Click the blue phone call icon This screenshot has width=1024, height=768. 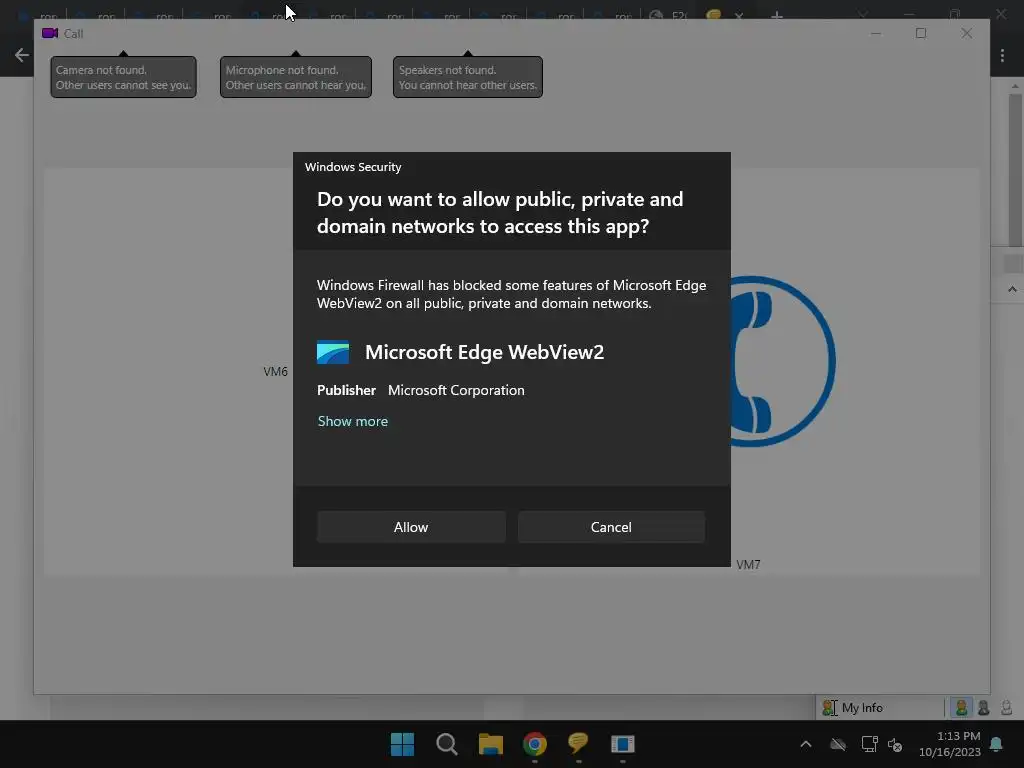pos(784,361)
